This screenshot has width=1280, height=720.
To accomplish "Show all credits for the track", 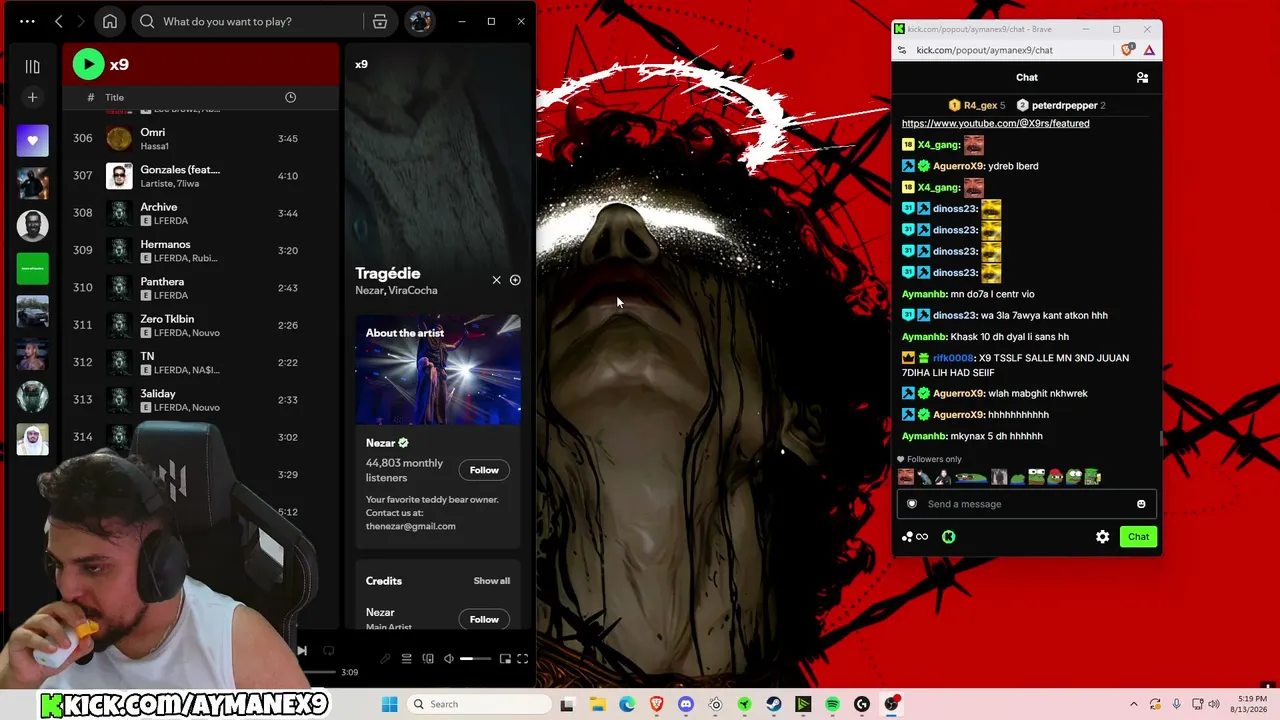I will (491, 581).
